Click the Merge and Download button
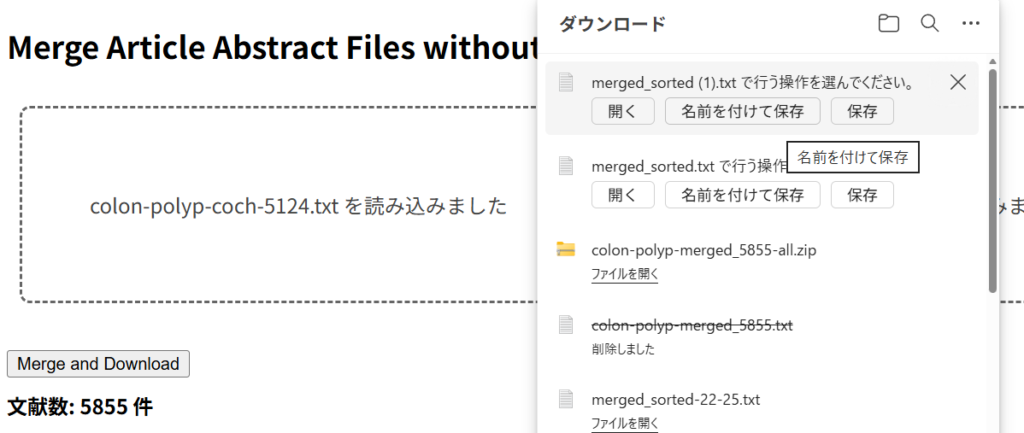 click(98, 364)
